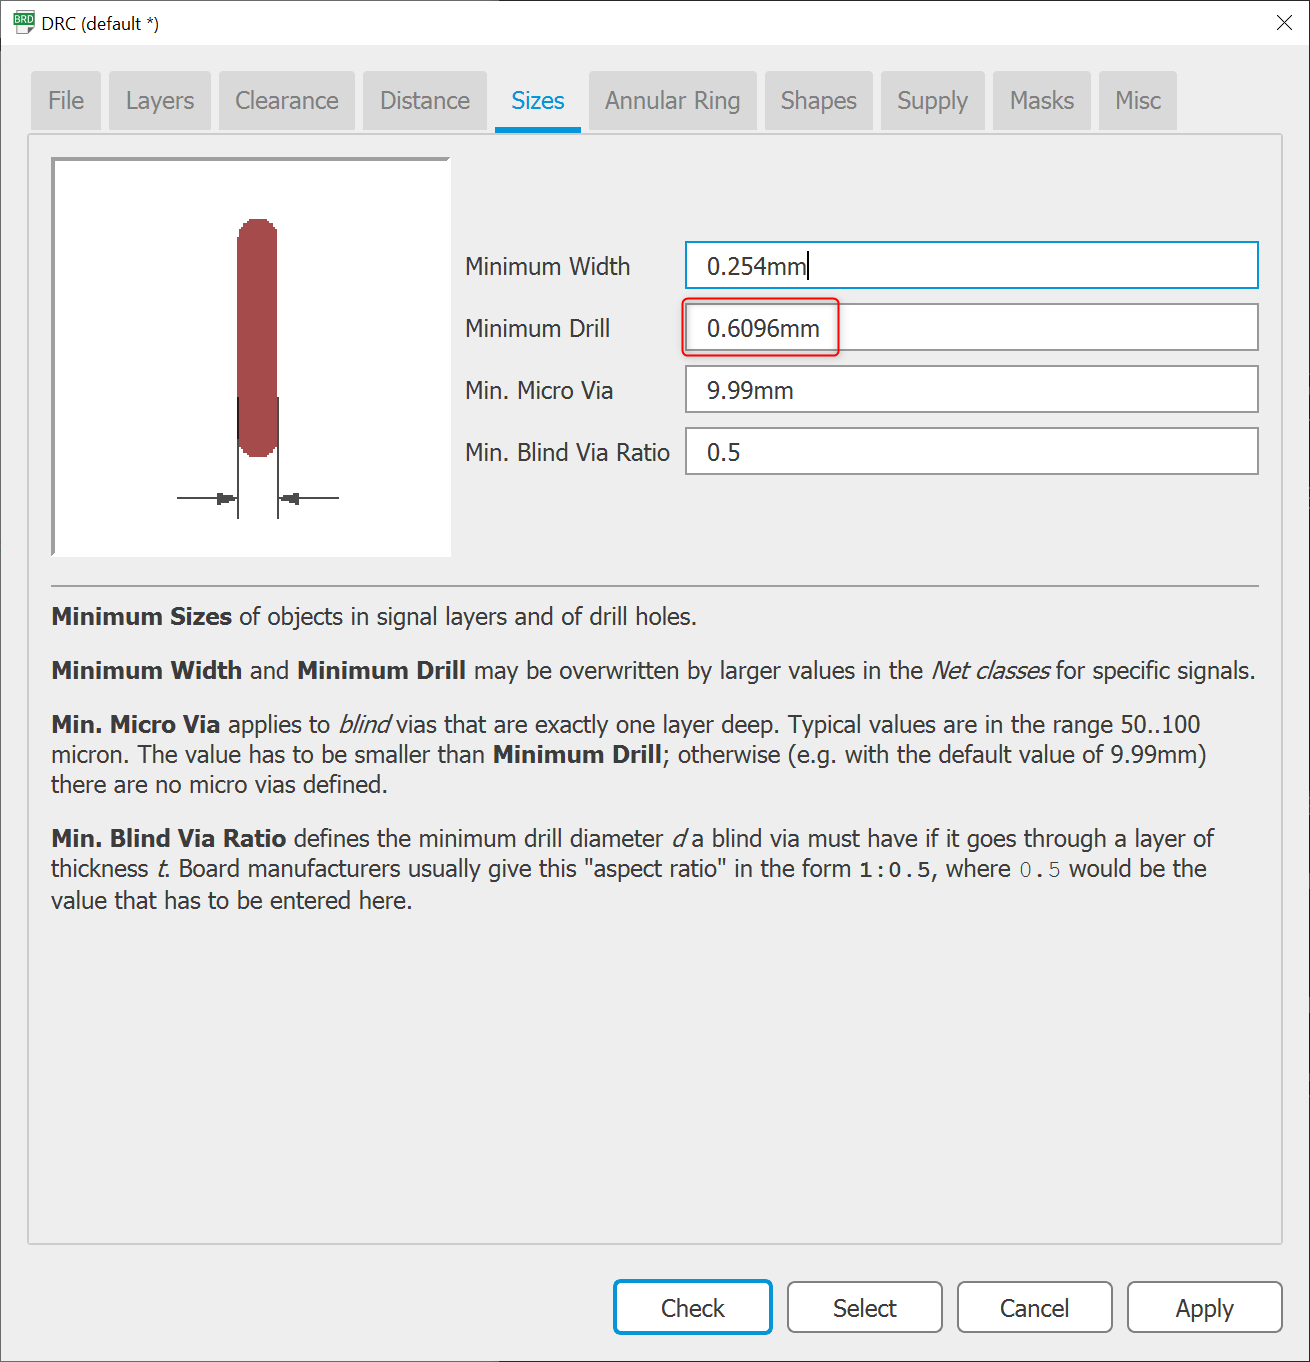Click the Min. Micro Via value field
The image size is (1310, 1362).
[970, 389]
